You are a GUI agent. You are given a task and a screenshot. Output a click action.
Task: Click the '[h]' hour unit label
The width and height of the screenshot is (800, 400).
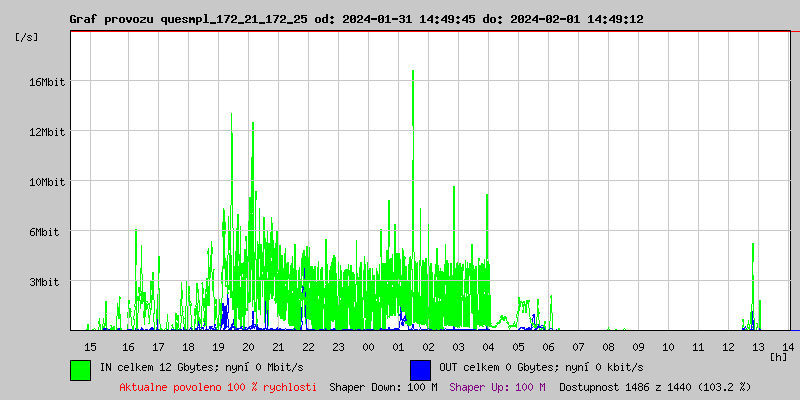(778, 356)
